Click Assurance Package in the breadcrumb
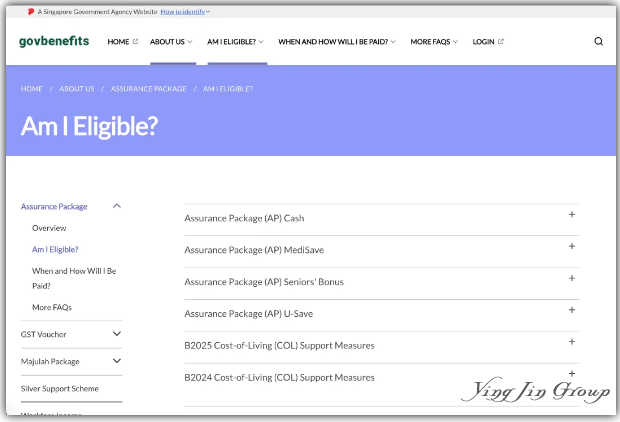Viewport: 620px width, 422px height. 148,89
